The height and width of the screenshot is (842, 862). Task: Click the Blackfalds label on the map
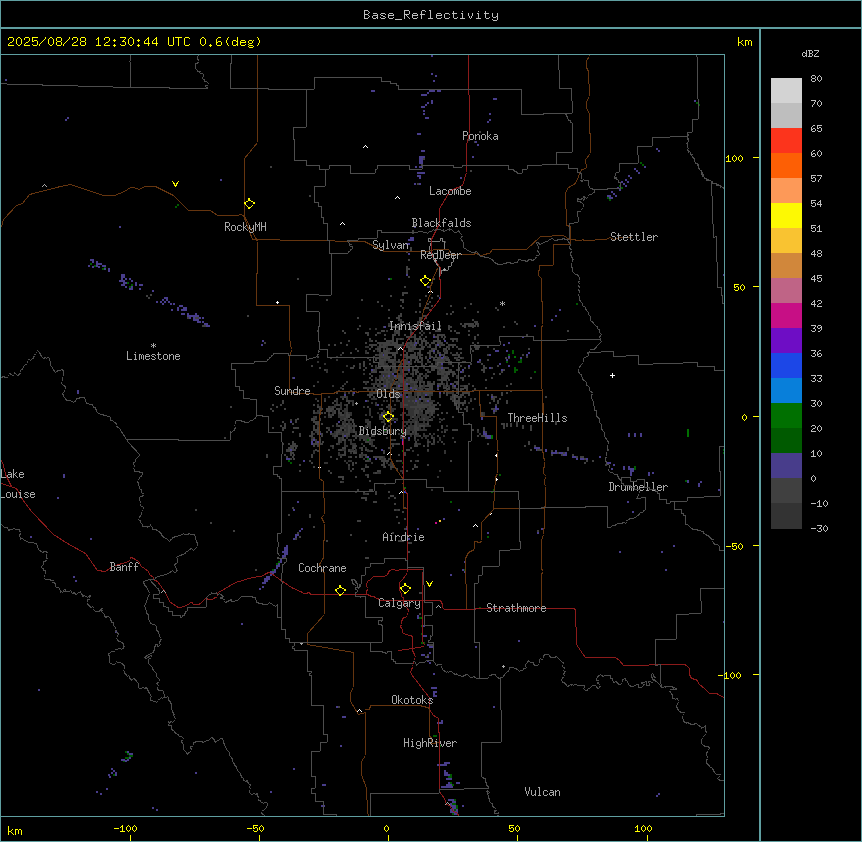pos(441,223)
